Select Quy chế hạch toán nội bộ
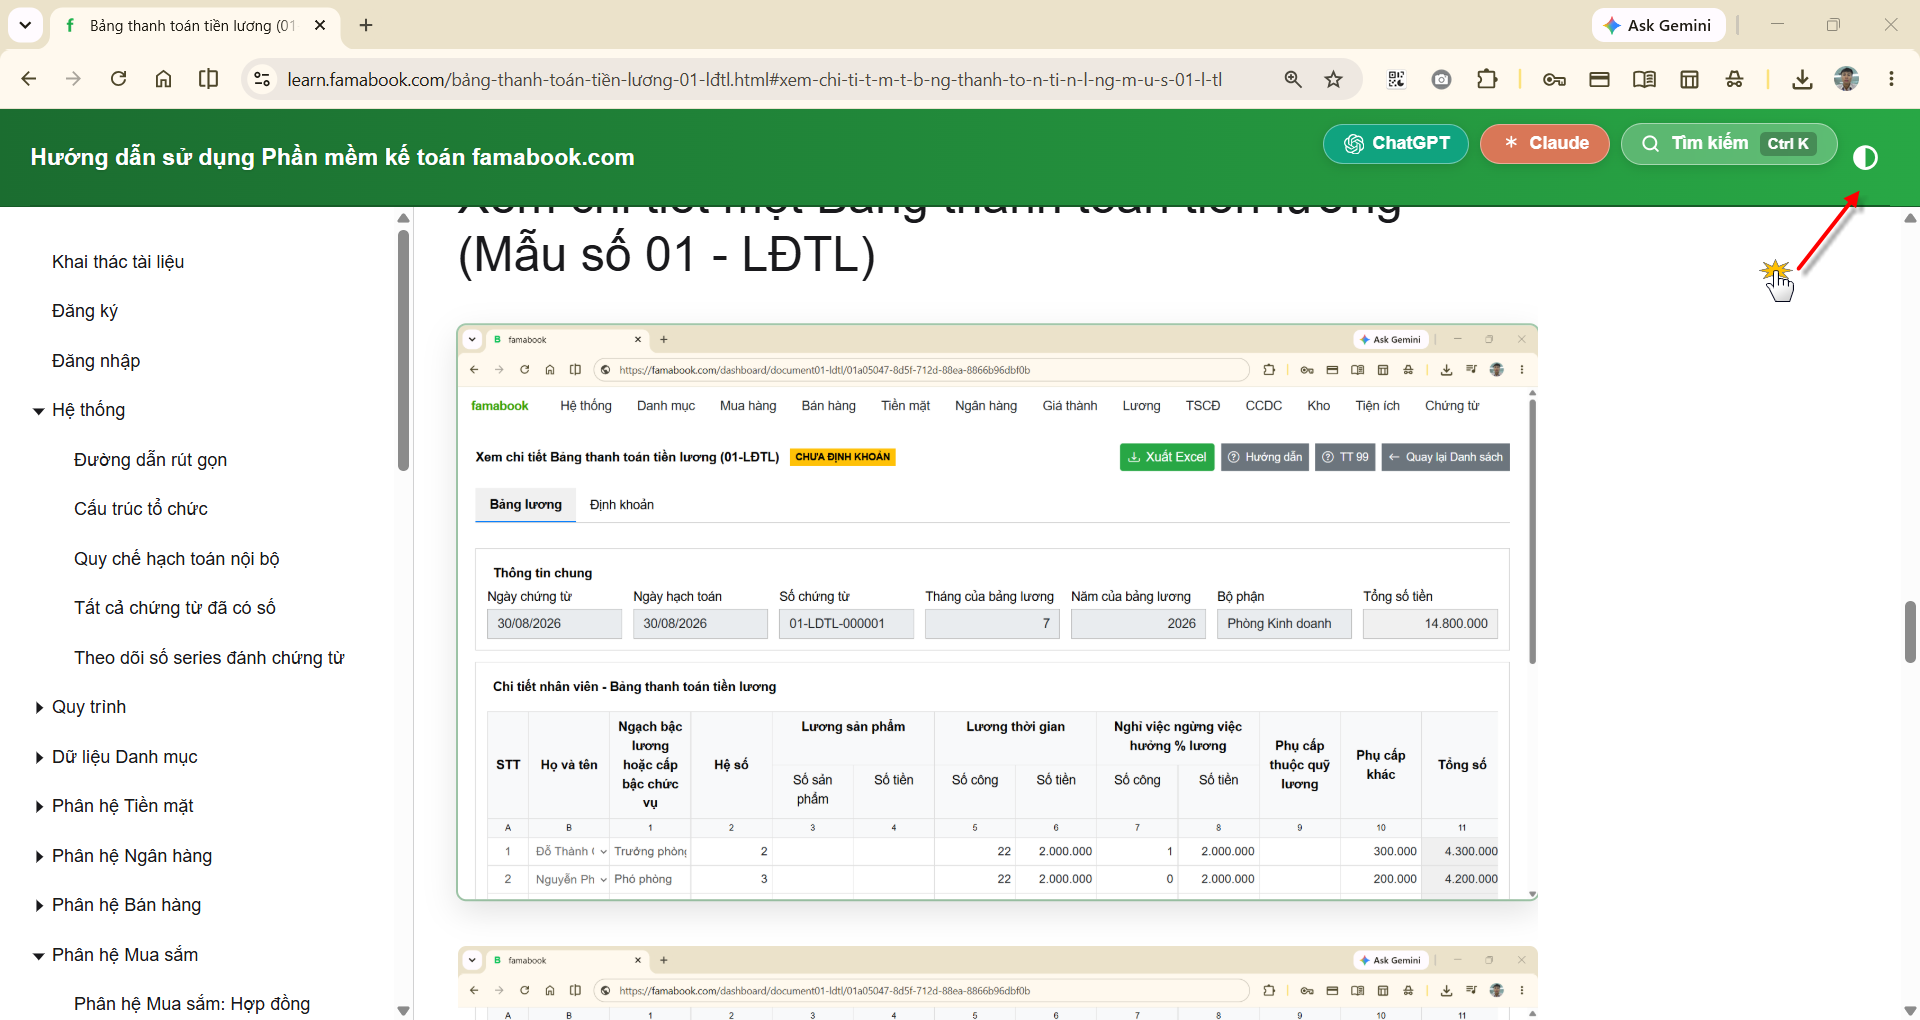Viewport: 1920px width, 1020px height. point(177,559)
